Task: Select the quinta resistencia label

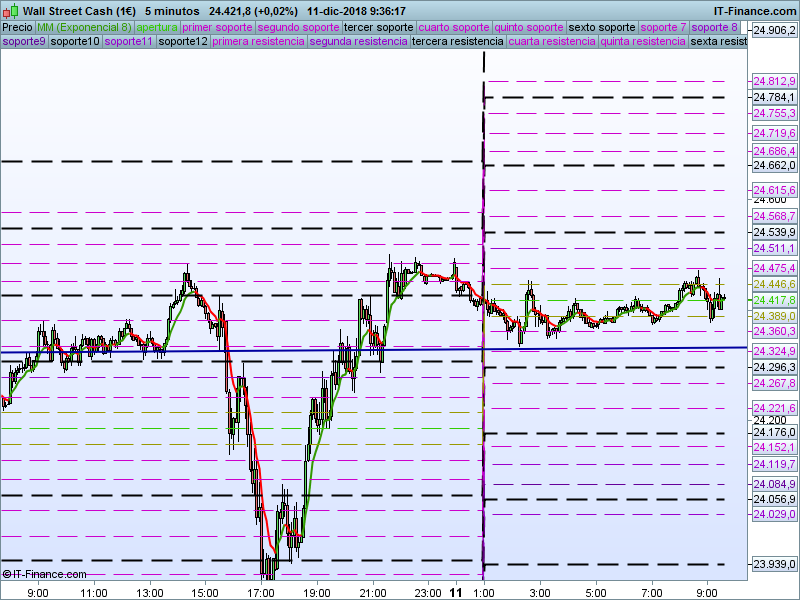Action: (643, 41)
